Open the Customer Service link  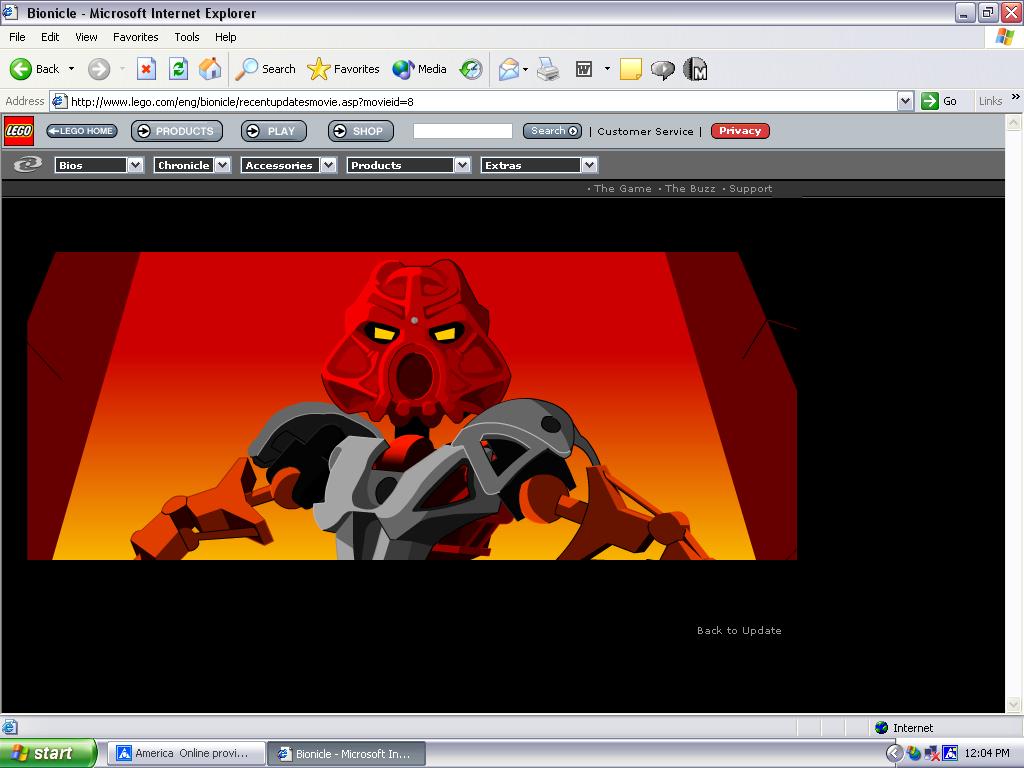tap(645, 131)
